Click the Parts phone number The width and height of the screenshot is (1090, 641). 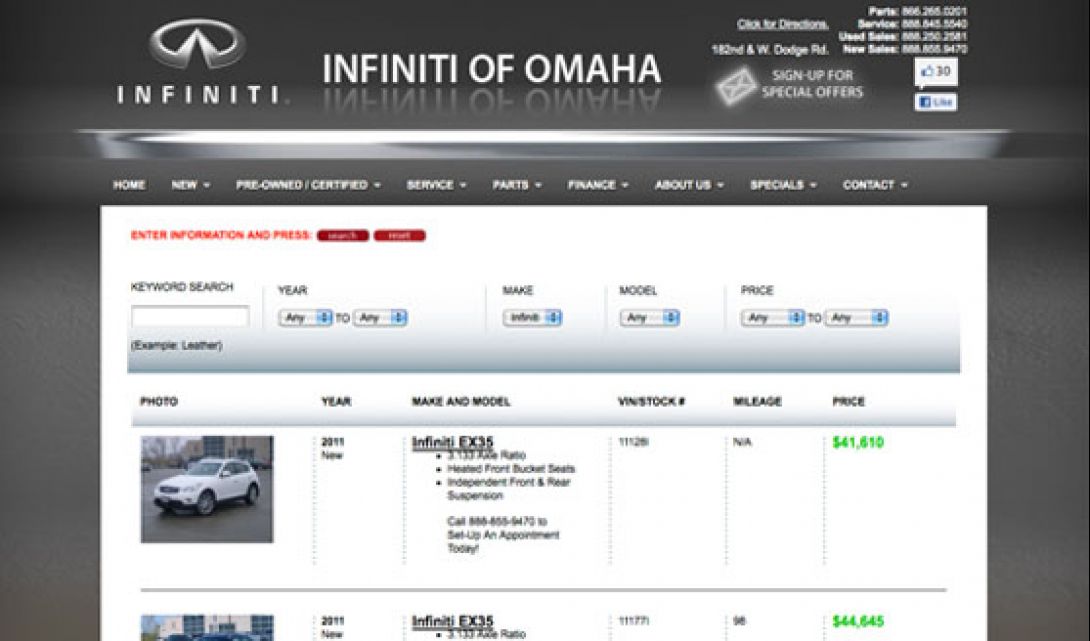[x=934, y=12]
